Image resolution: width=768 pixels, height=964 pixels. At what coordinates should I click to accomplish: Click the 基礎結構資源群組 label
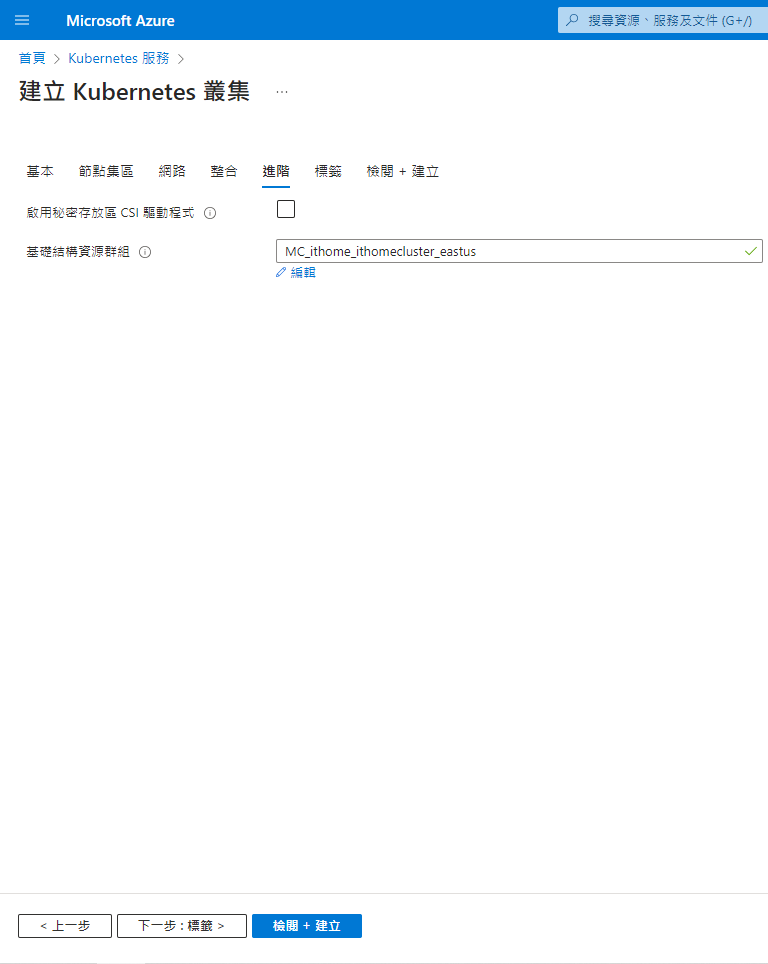(x=78, y=252)
